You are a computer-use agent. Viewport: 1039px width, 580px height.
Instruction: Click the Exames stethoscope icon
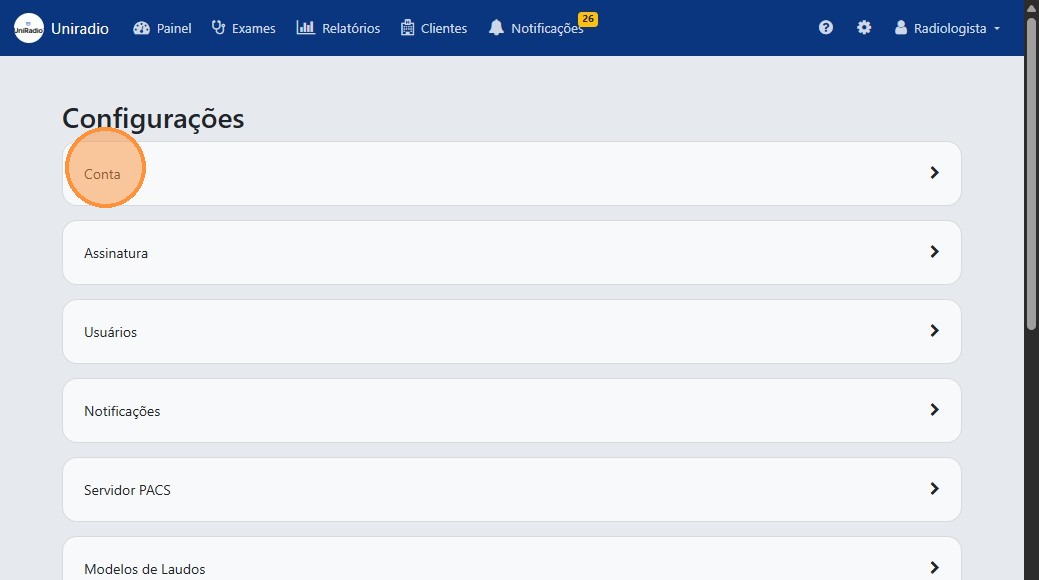[x=219, y=28]
